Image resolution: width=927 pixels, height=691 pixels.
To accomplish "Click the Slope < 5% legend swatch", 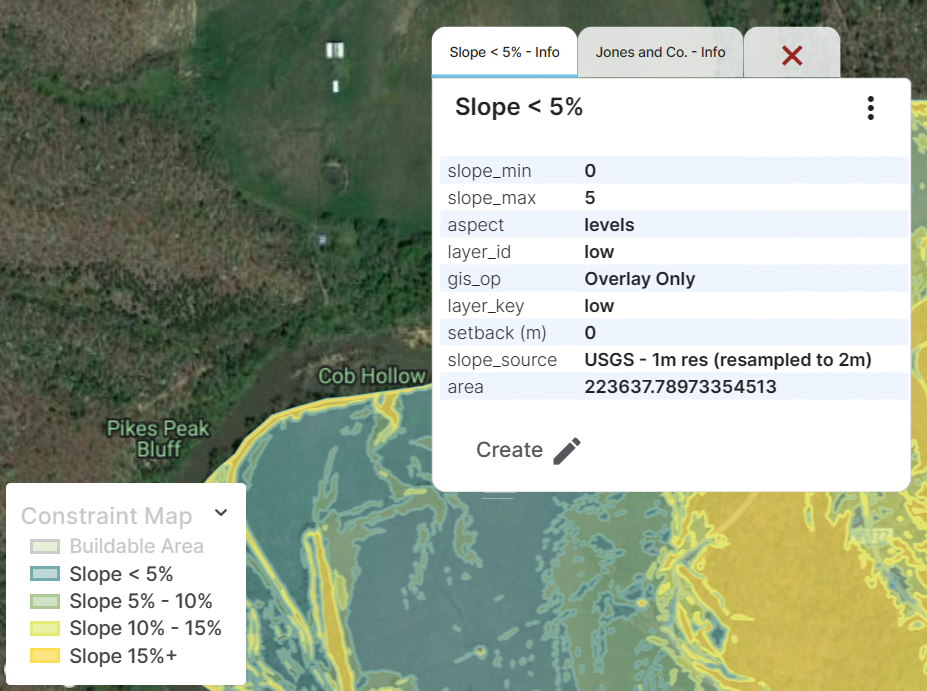I will point(44,574).
